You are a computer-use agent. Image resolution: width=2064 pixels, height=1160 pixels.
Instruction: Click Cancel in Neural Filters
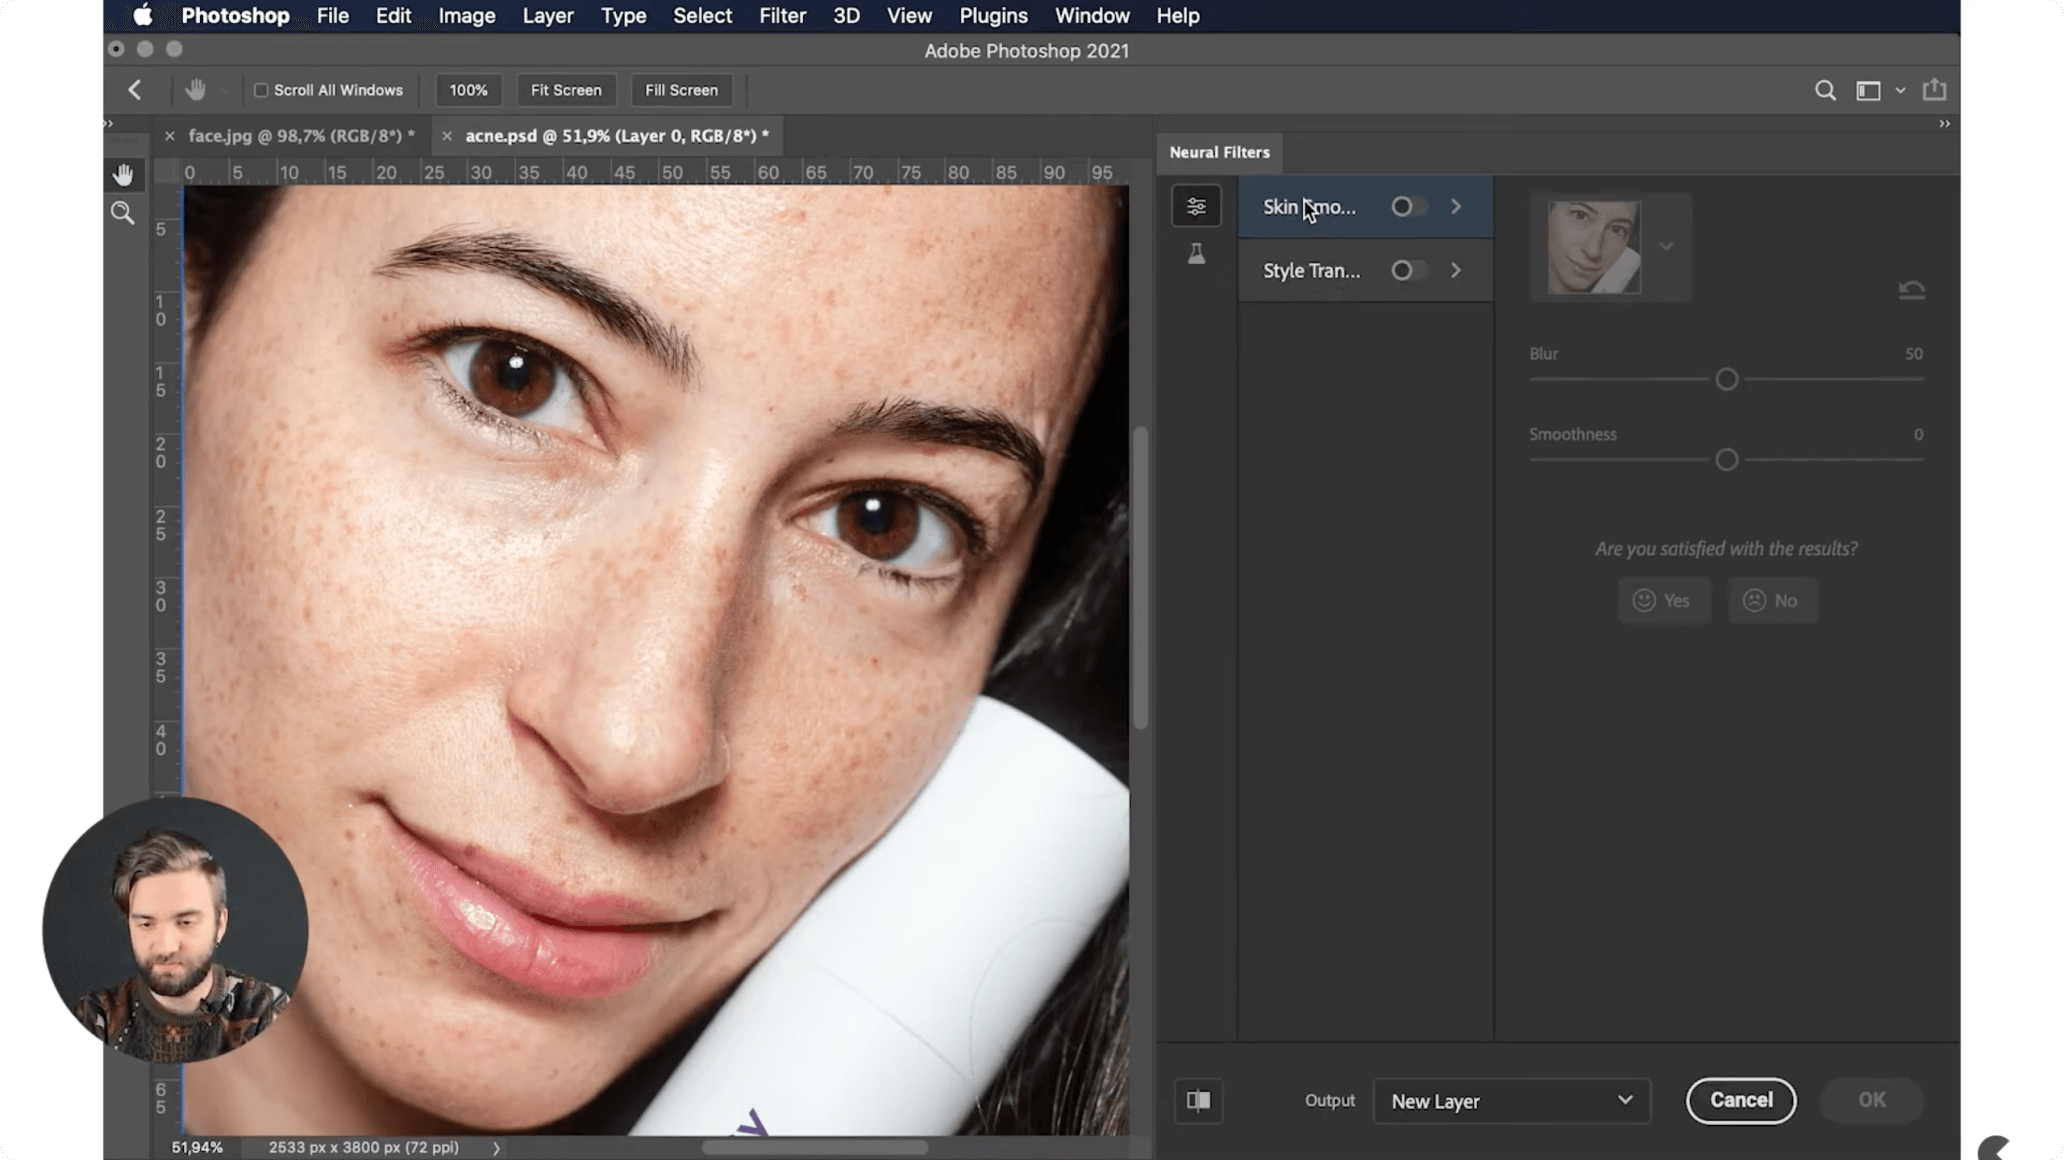(x=1741, y=1100)
